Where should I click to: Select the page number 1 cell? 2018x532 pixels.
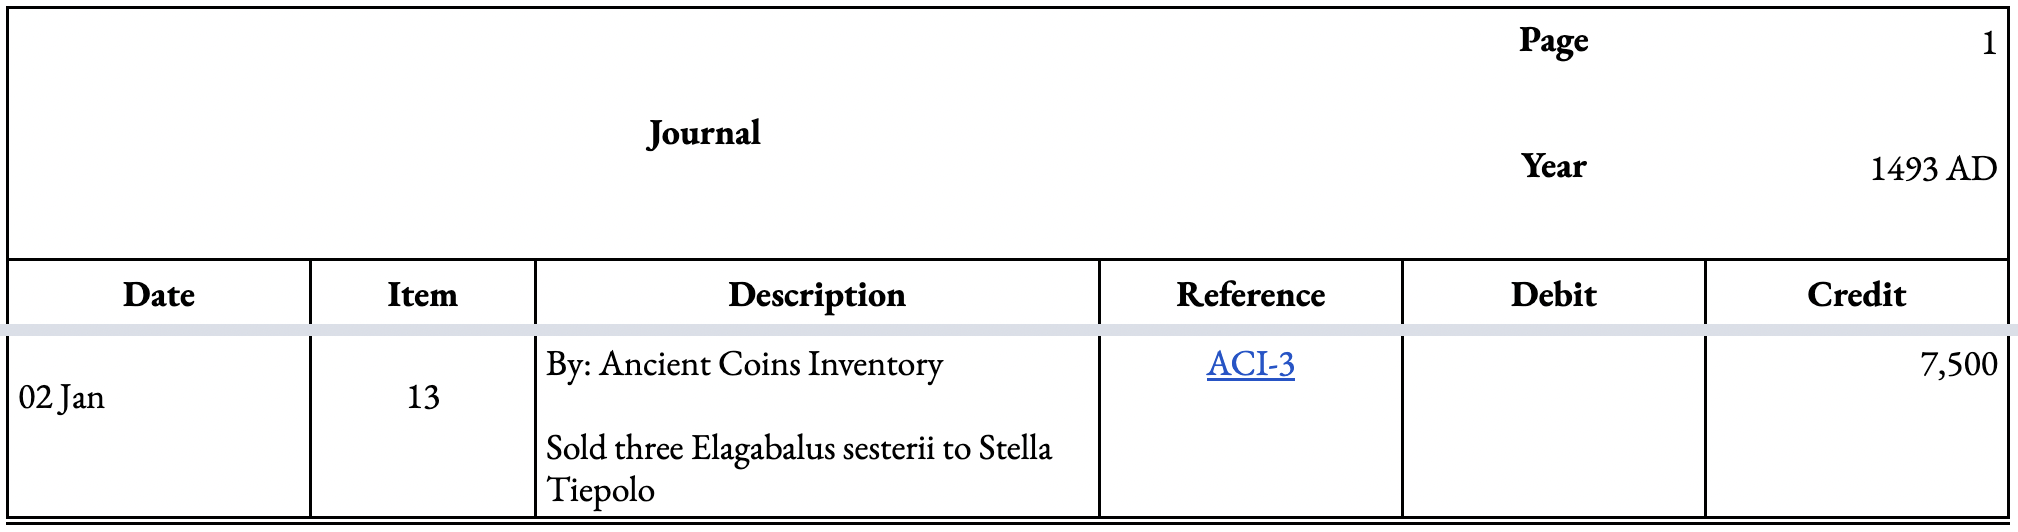1857,42
